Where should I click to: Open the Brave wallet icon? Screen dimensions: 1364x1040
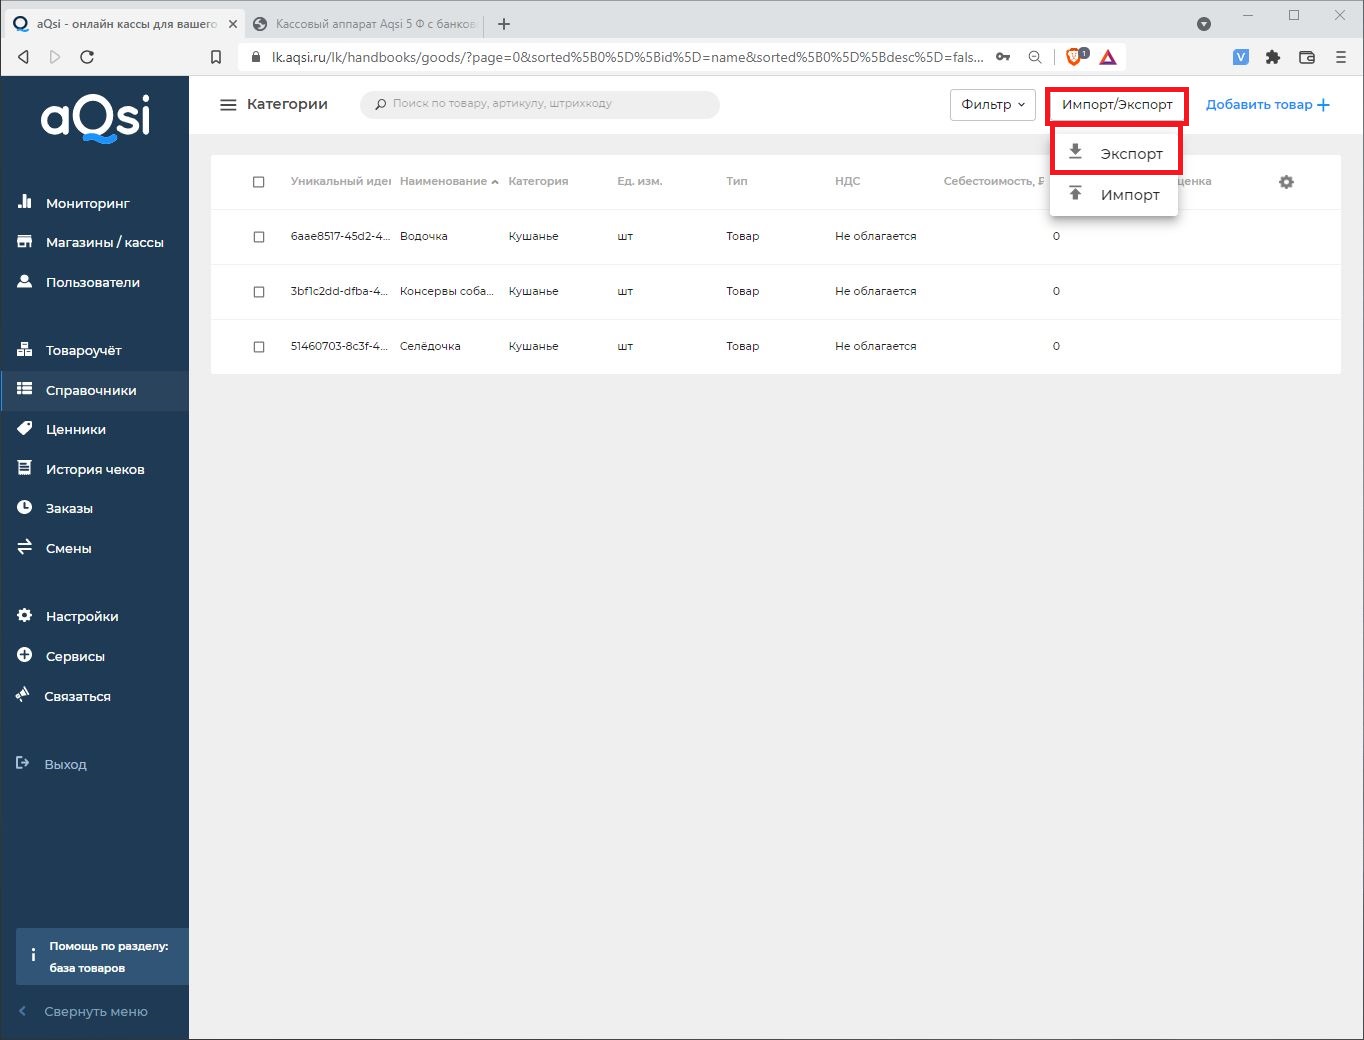[1306, 57]
